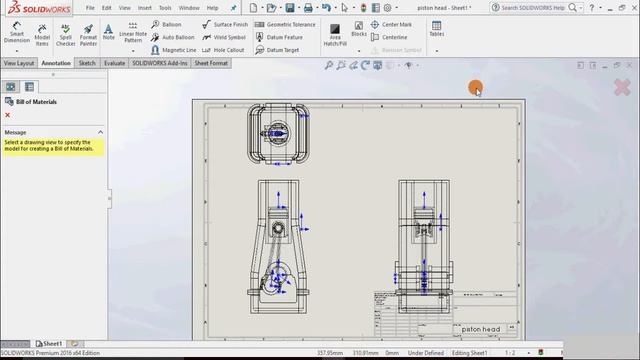Cancel Bill of Materials with red X

(x=7, y=115)
